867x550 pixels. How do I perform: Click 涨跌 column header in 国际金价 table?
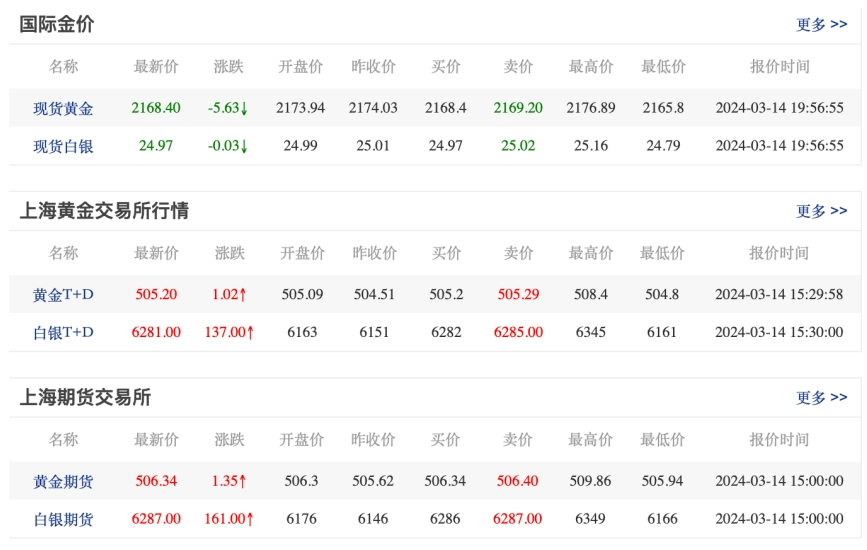click(228, 67)
